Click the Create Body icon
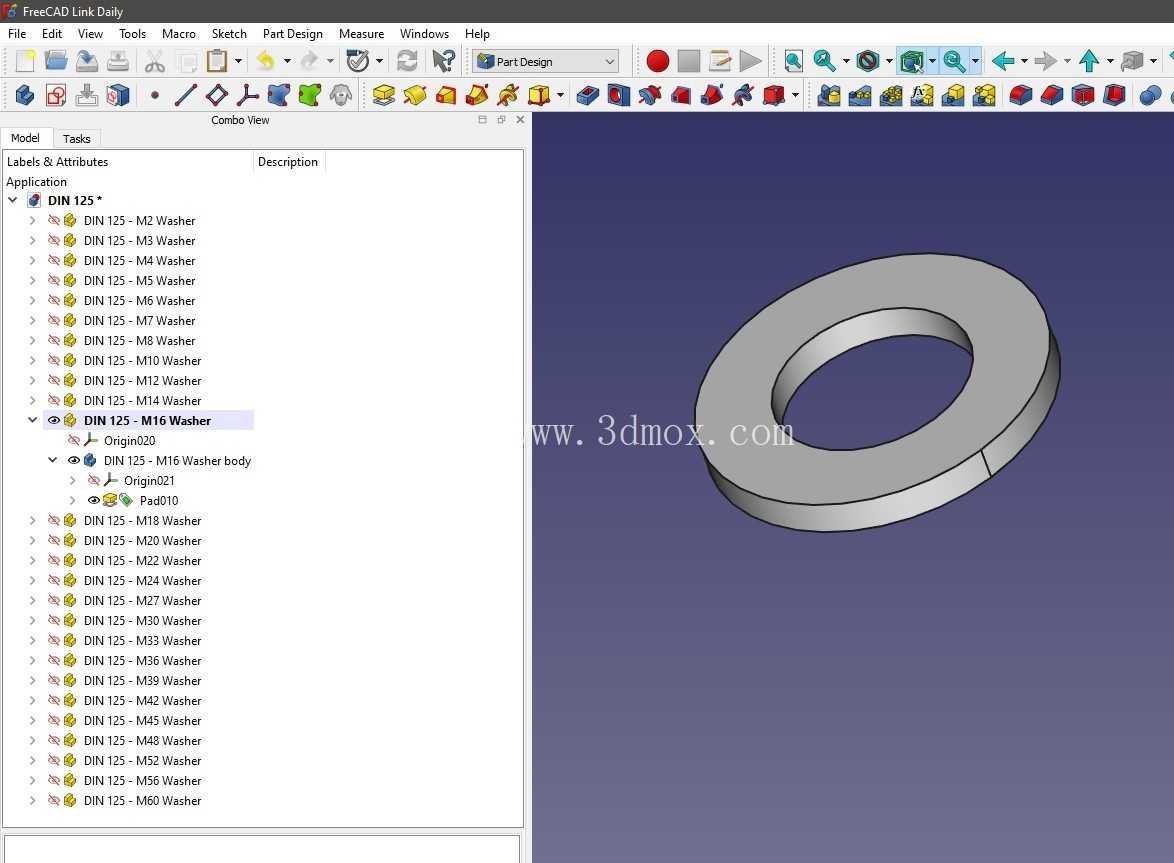Screen dimensions: 1174x863 pos(25,96)
